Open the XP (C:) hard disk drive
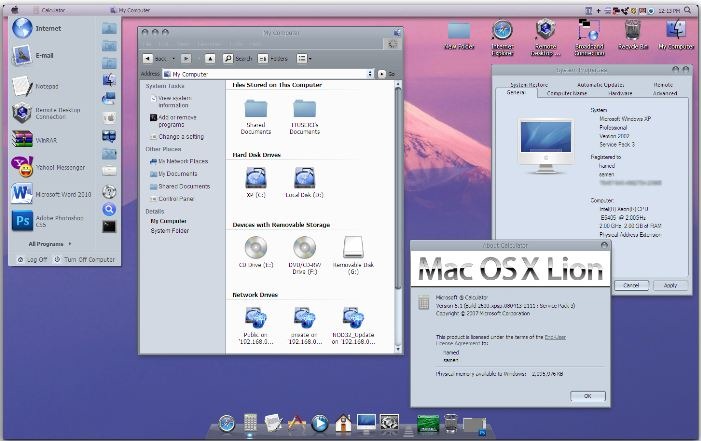701x441 pixels. coord(256,178)
